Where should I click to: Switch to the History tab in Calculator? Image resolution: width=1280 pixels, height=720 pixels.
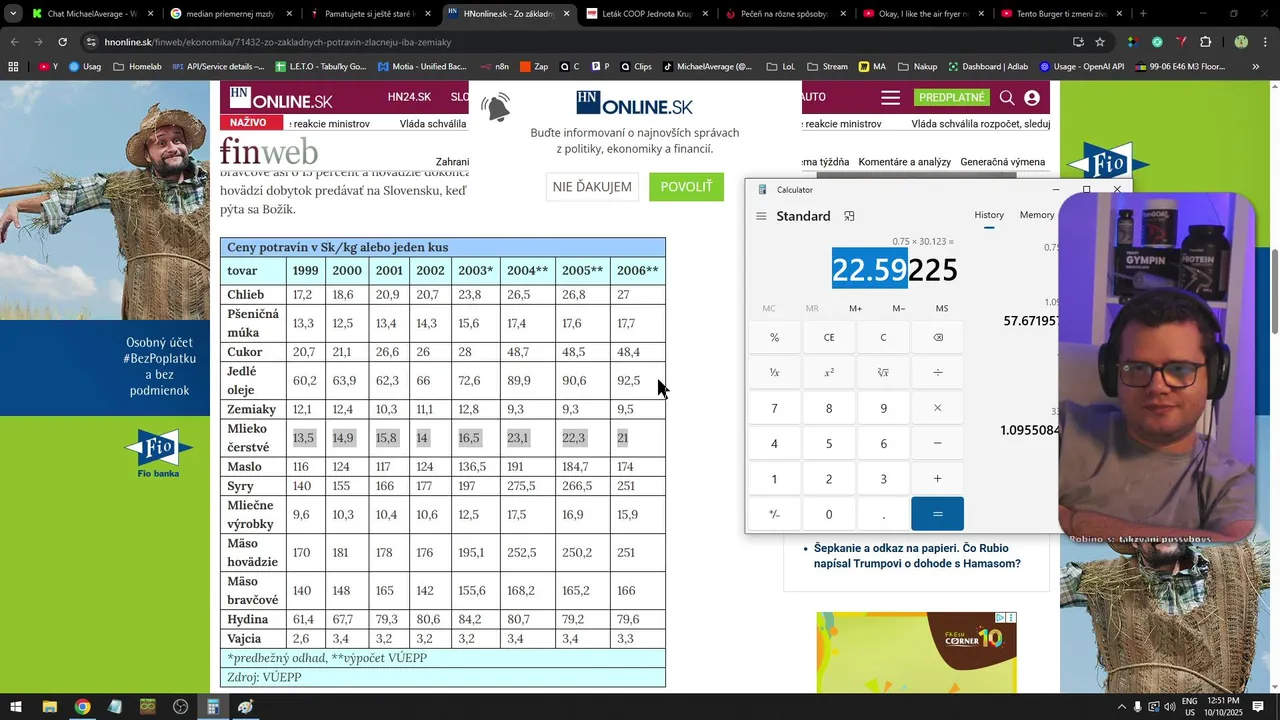coord(989,215)
